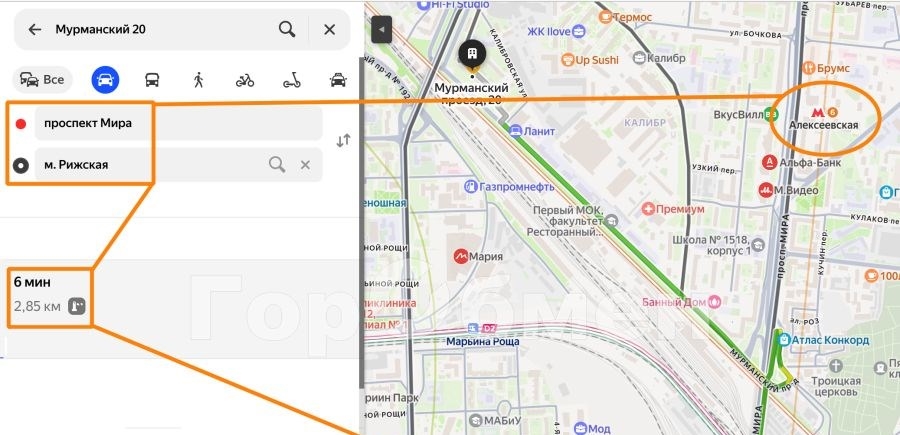
Task: Choose the walking route mode
Action: pyautogui.click(x=198, y=80)
